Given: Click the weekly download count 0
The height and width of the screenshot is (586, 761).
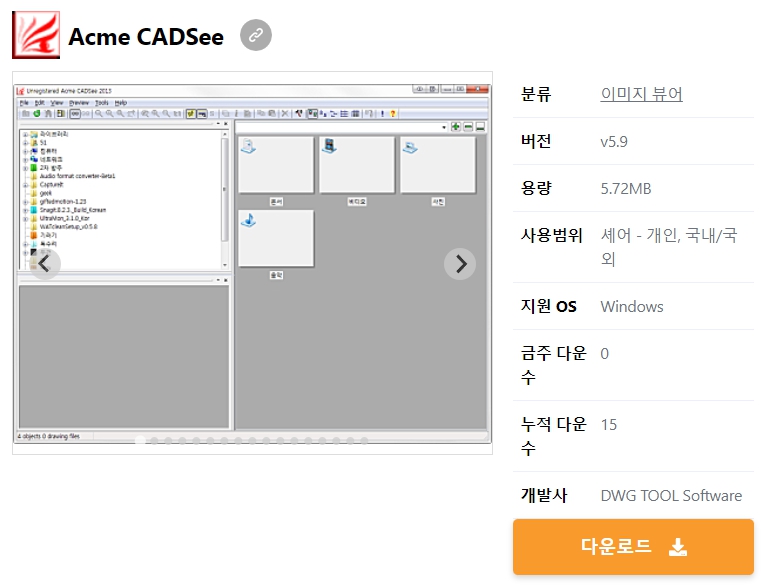Looking at the screenshot, I should pyautogui.click(x=604, y=353).
